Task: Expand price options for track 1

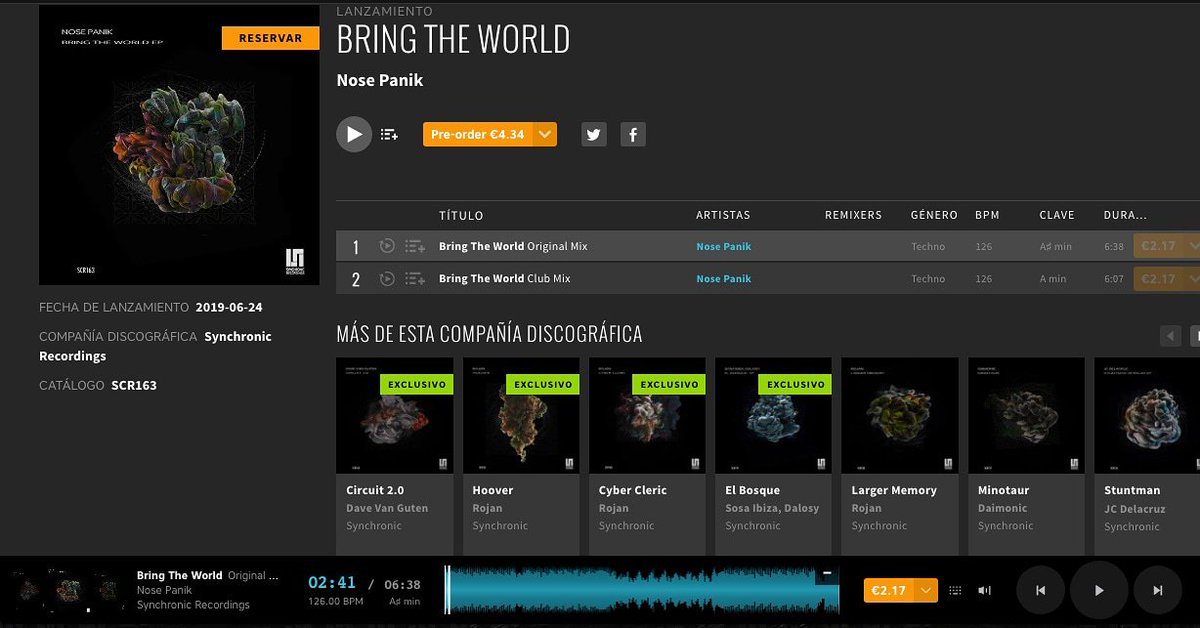Action: click(x=1191, y=246)
